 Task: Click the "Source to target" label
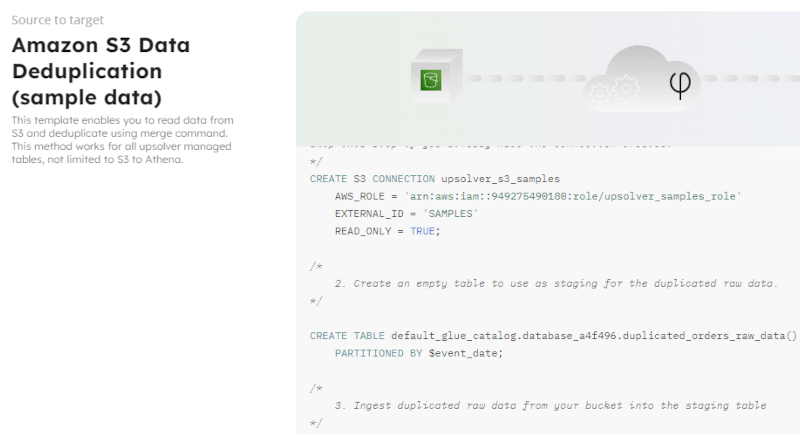(x=57, y=20)
